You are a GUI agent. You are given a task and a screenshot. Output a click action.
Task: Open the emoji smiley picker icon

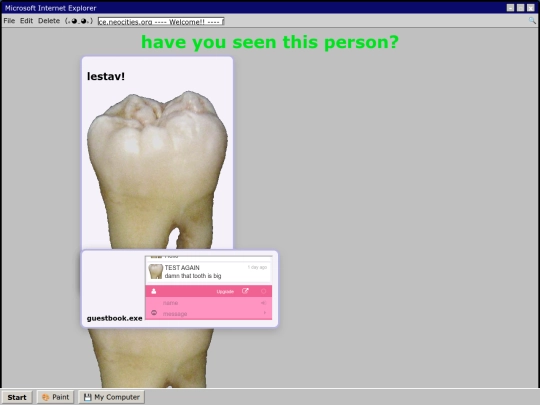pos(154,313)
